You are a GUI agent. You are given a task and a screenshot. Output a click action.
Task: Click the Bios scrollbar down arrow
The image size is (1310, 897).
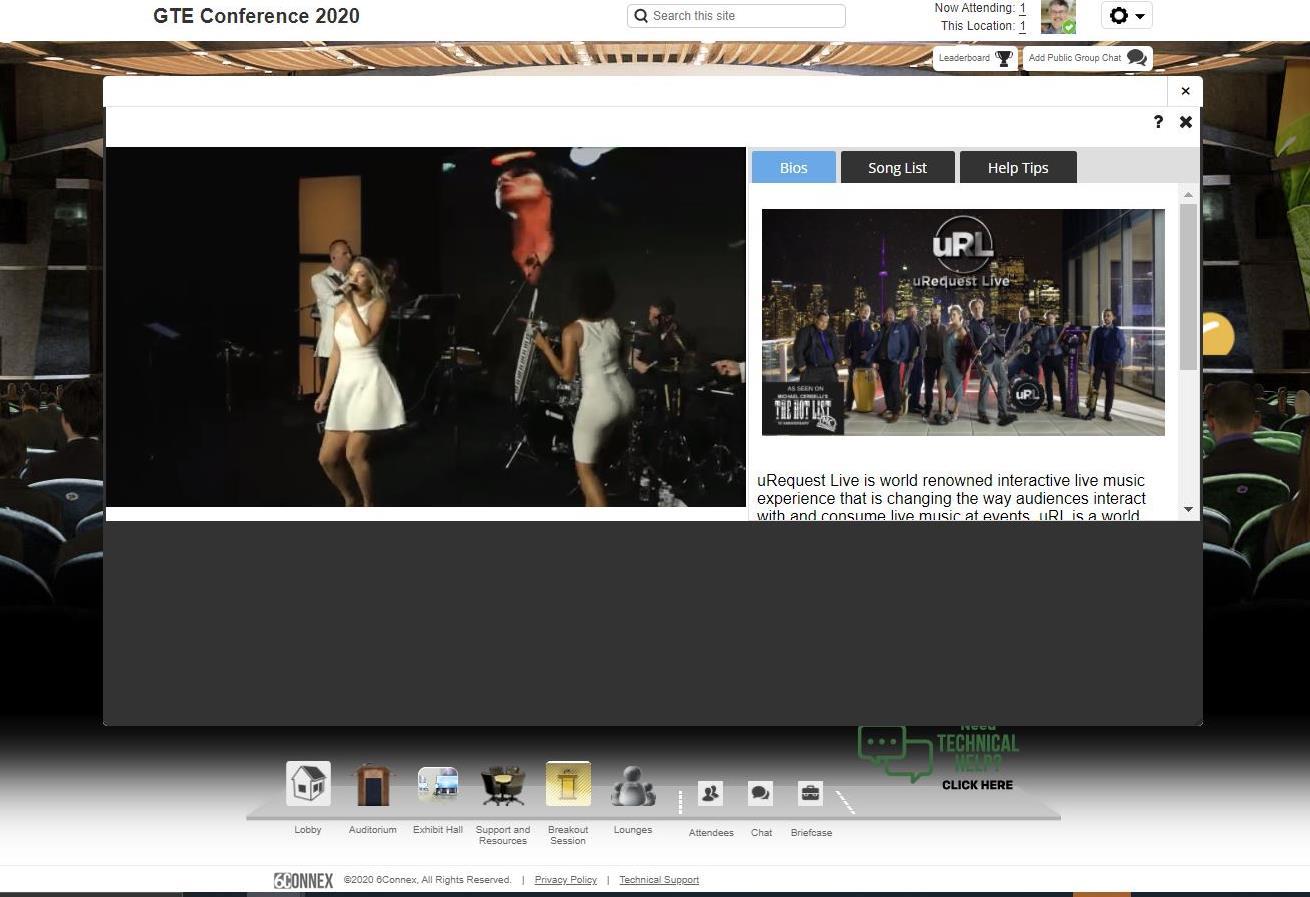pyautogui.click(x=1188, y=509)
